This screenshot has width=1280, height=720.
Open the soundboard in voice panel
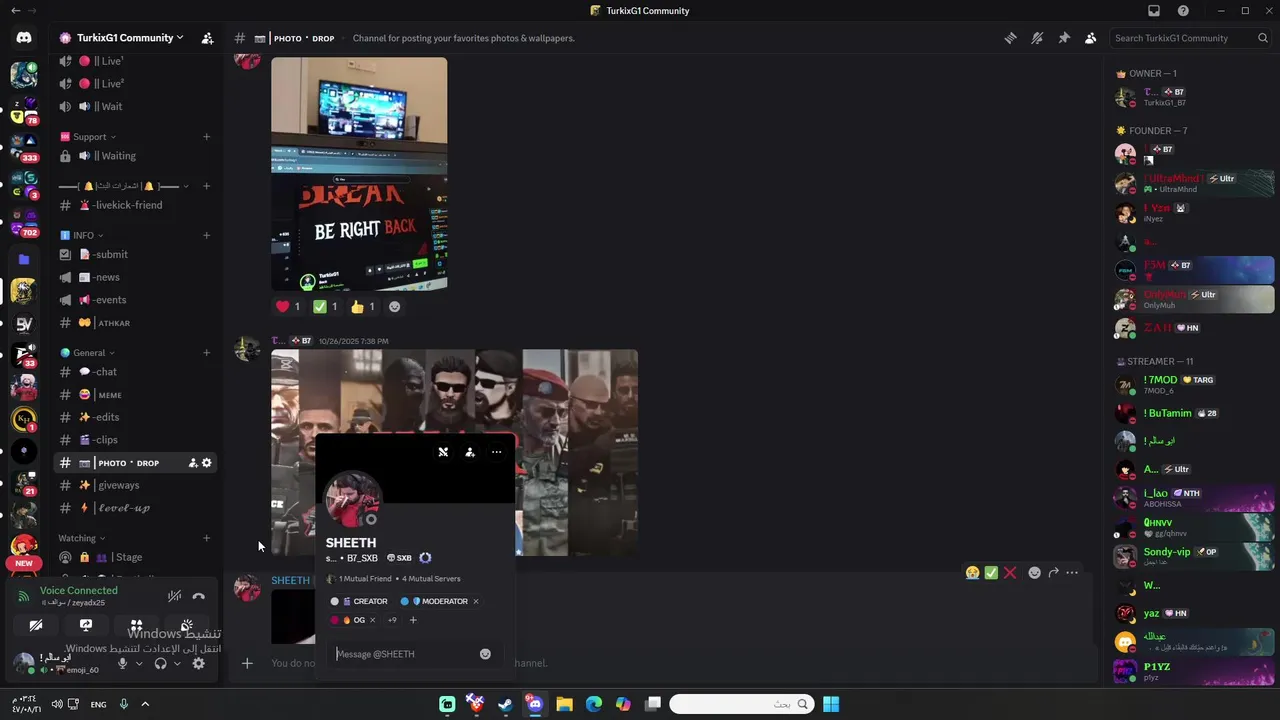[x=187, y=625]
